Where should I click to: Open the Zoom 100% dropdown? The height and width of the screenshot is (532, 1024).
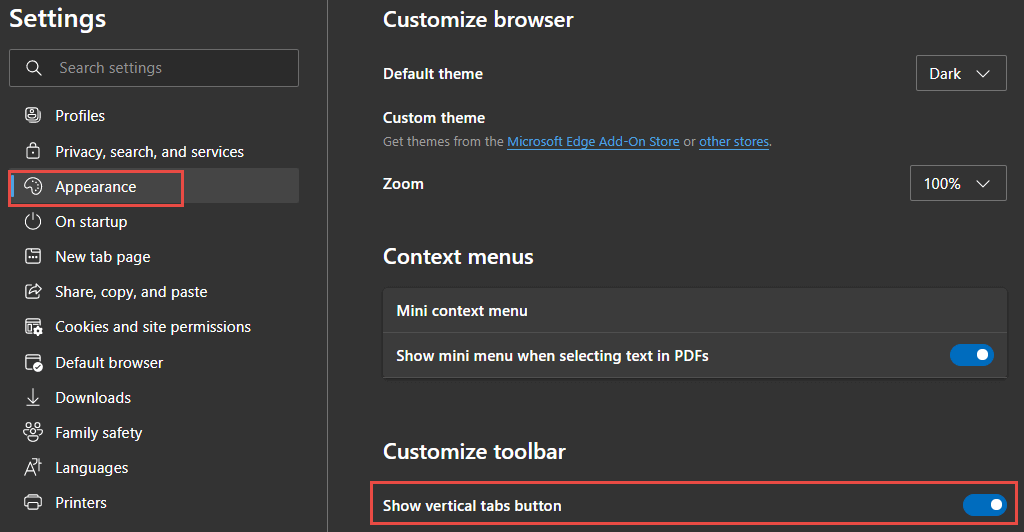958,183
